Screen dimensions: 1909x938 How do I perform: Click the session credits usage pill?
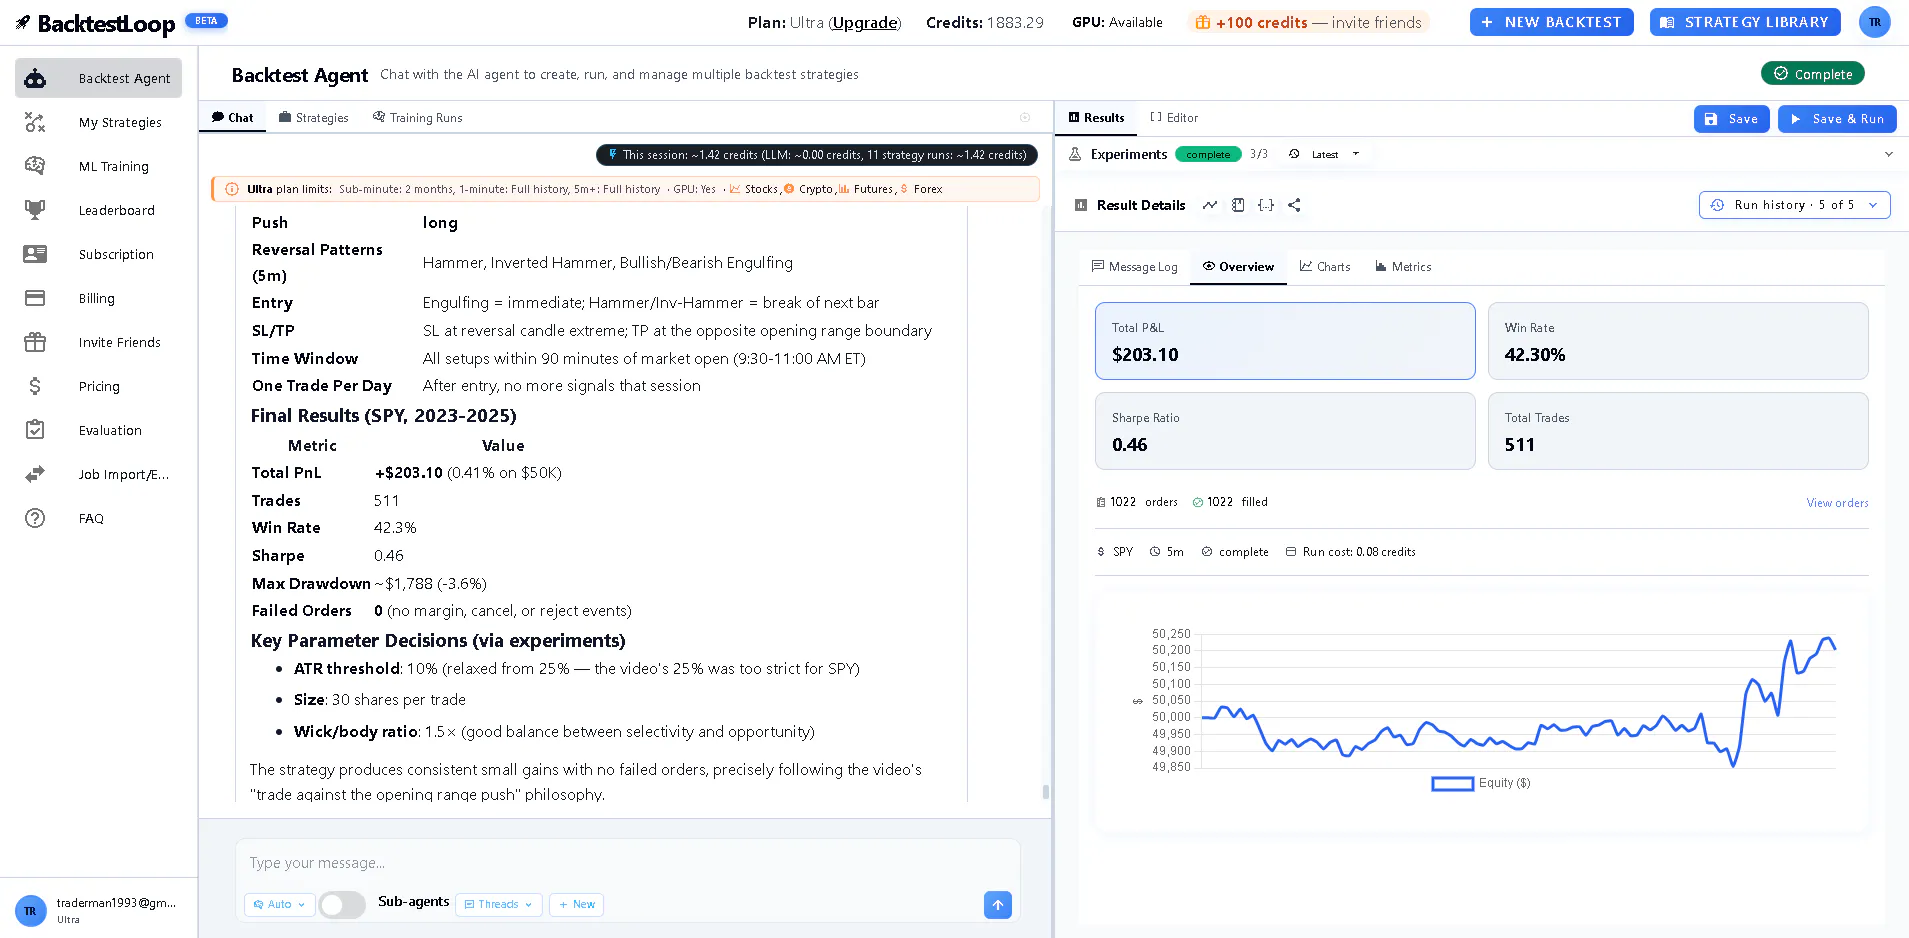pyautogui.click(x=817, y=155)
